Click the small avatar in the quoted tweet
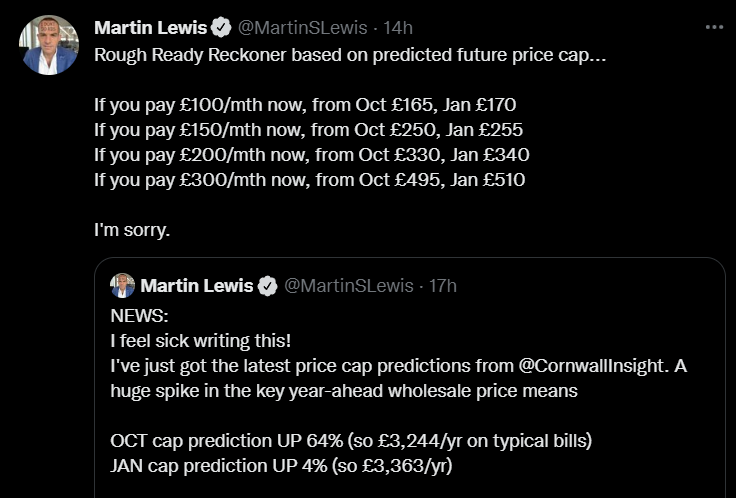Image resolution: width=736 pixels, height=498 pixels. pos(122,285)
